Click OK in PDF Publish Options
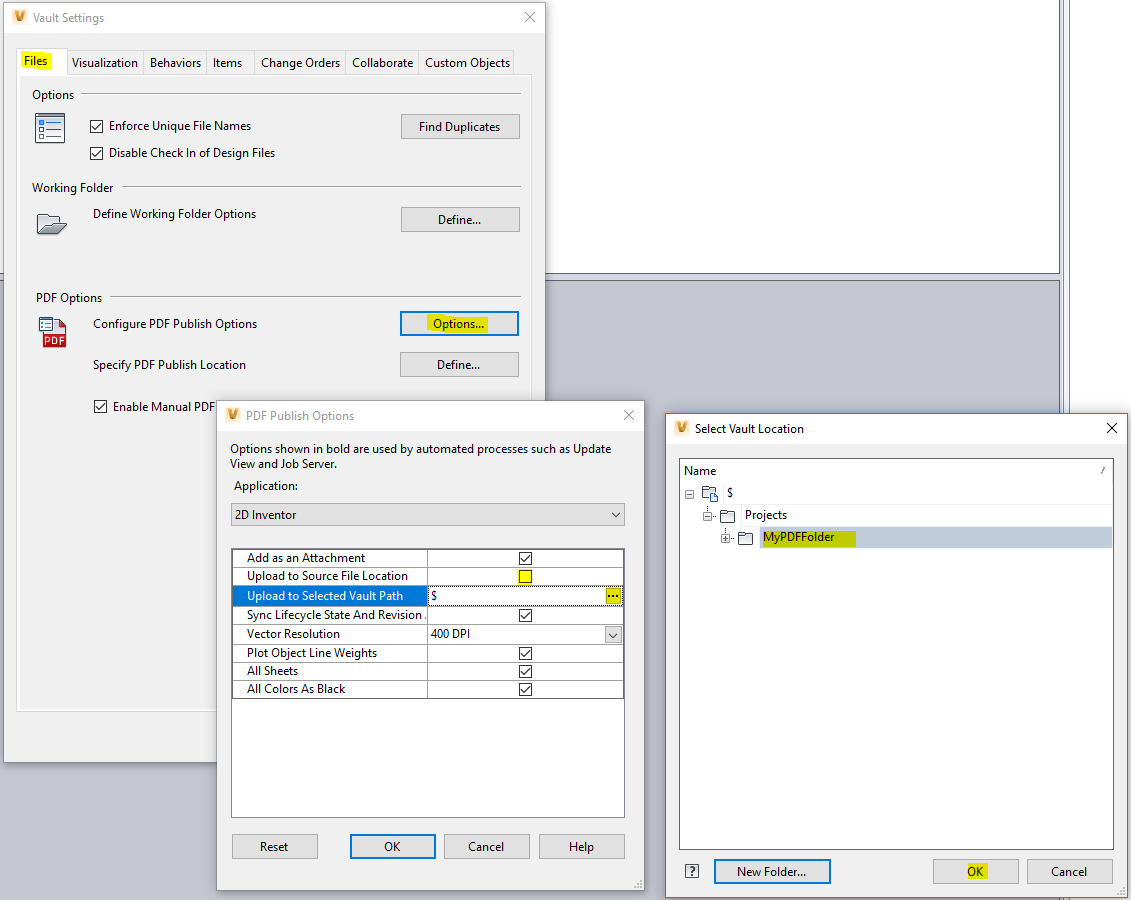The width and height of the screenshot is (1131, 900). (392, 847)
